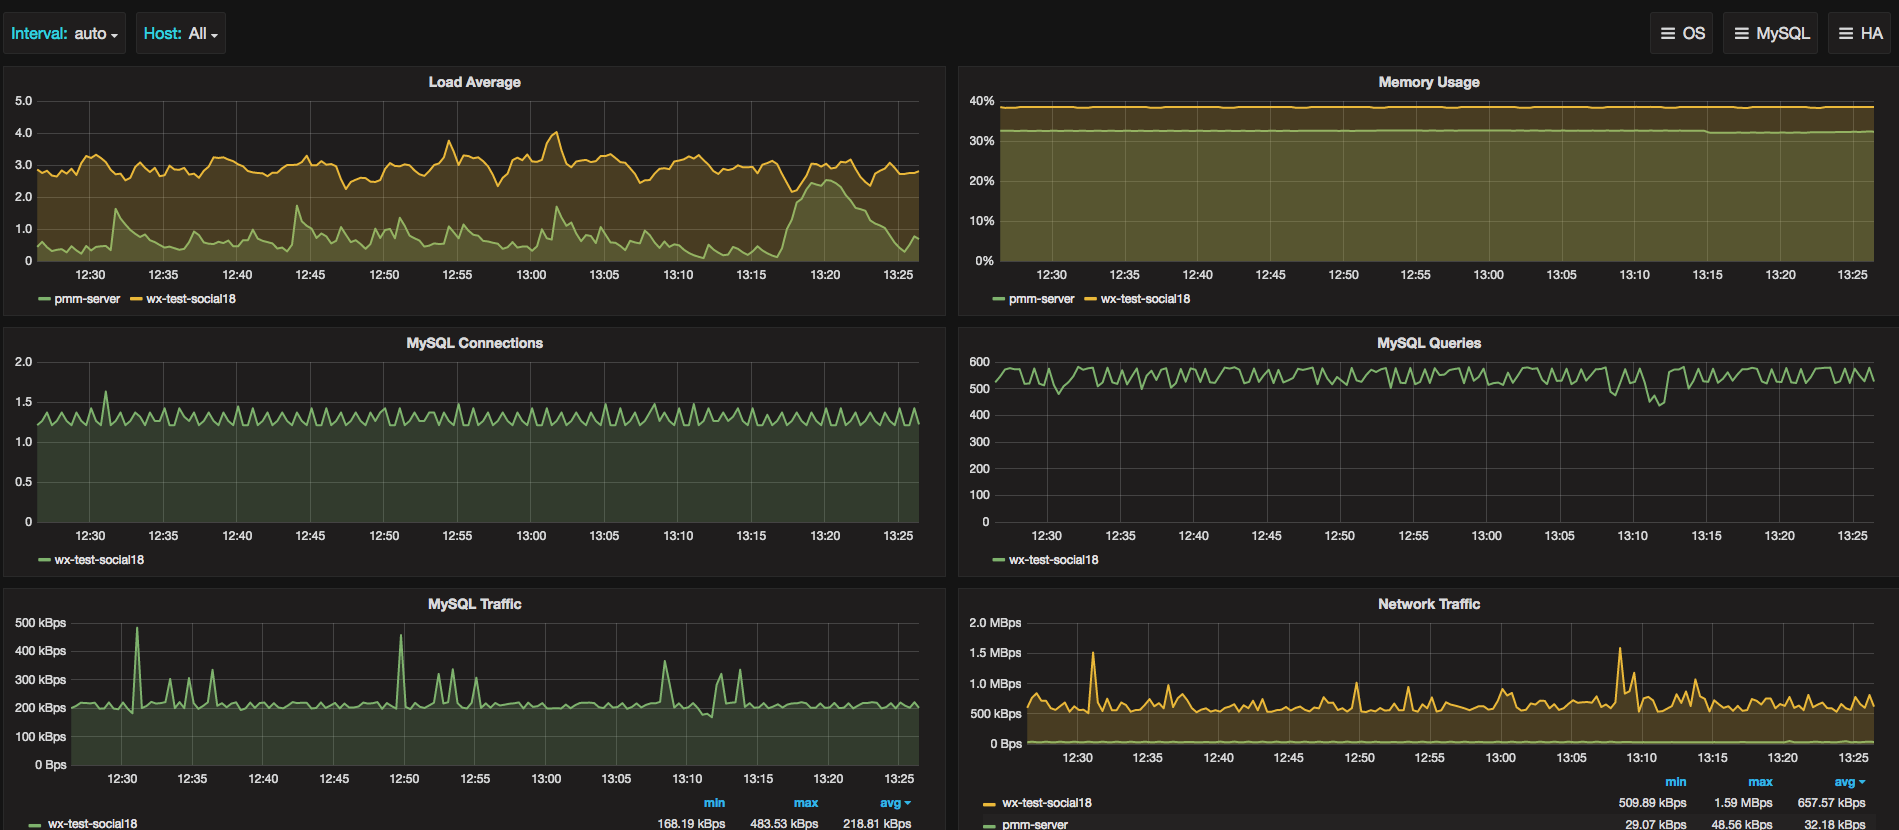
Task: Sort MySQL Traffic legend by max column
Action: point(806,803)
